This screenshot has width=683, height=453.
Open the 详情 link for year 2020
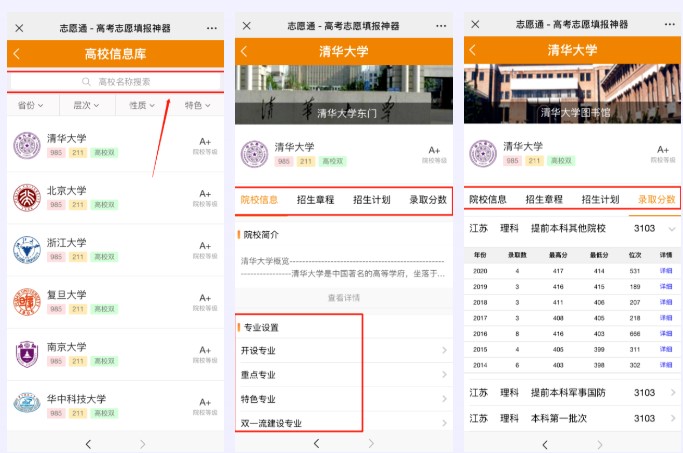pyautogui.click(x=666, y=271)
